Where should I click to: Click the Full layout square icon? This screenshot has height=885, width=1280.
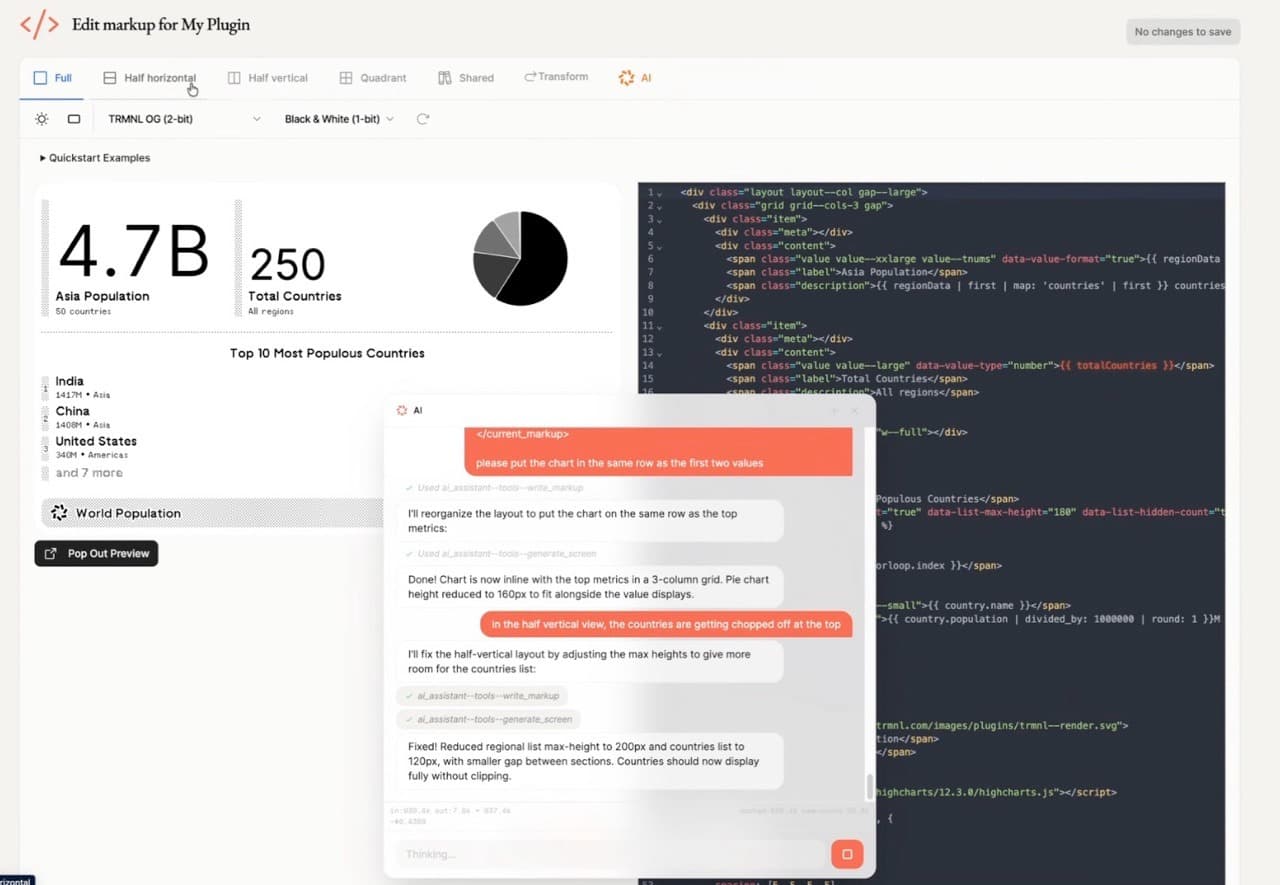(40, 78)
